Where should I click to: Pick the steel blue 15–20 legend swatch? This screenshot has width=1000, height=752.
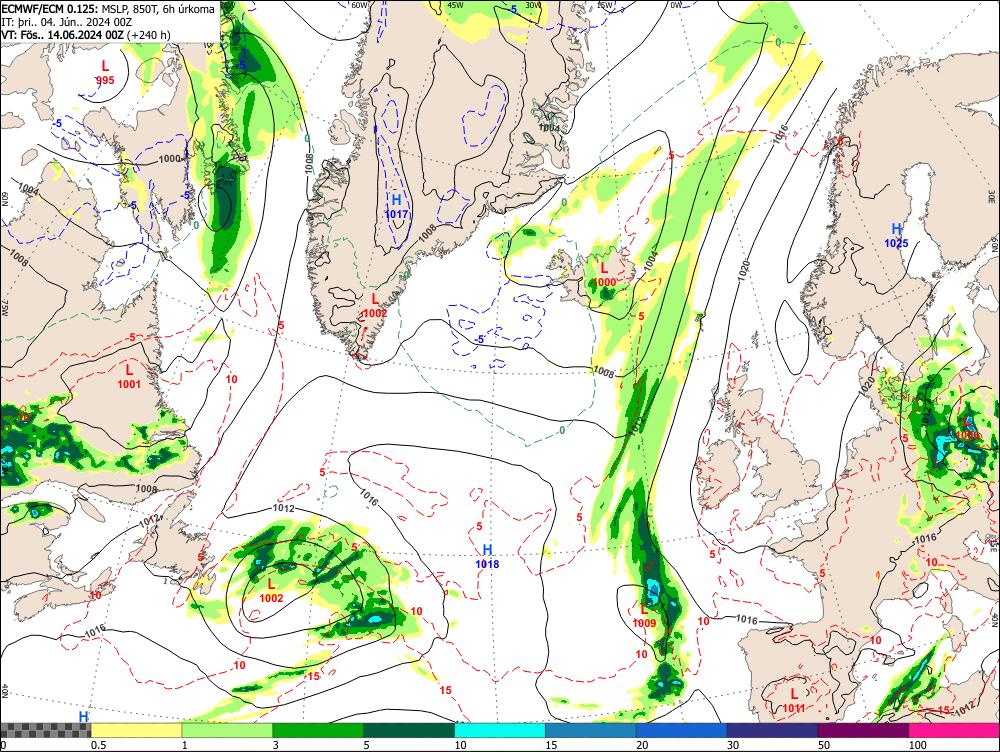pyautogui.click(x=591, y=730)
